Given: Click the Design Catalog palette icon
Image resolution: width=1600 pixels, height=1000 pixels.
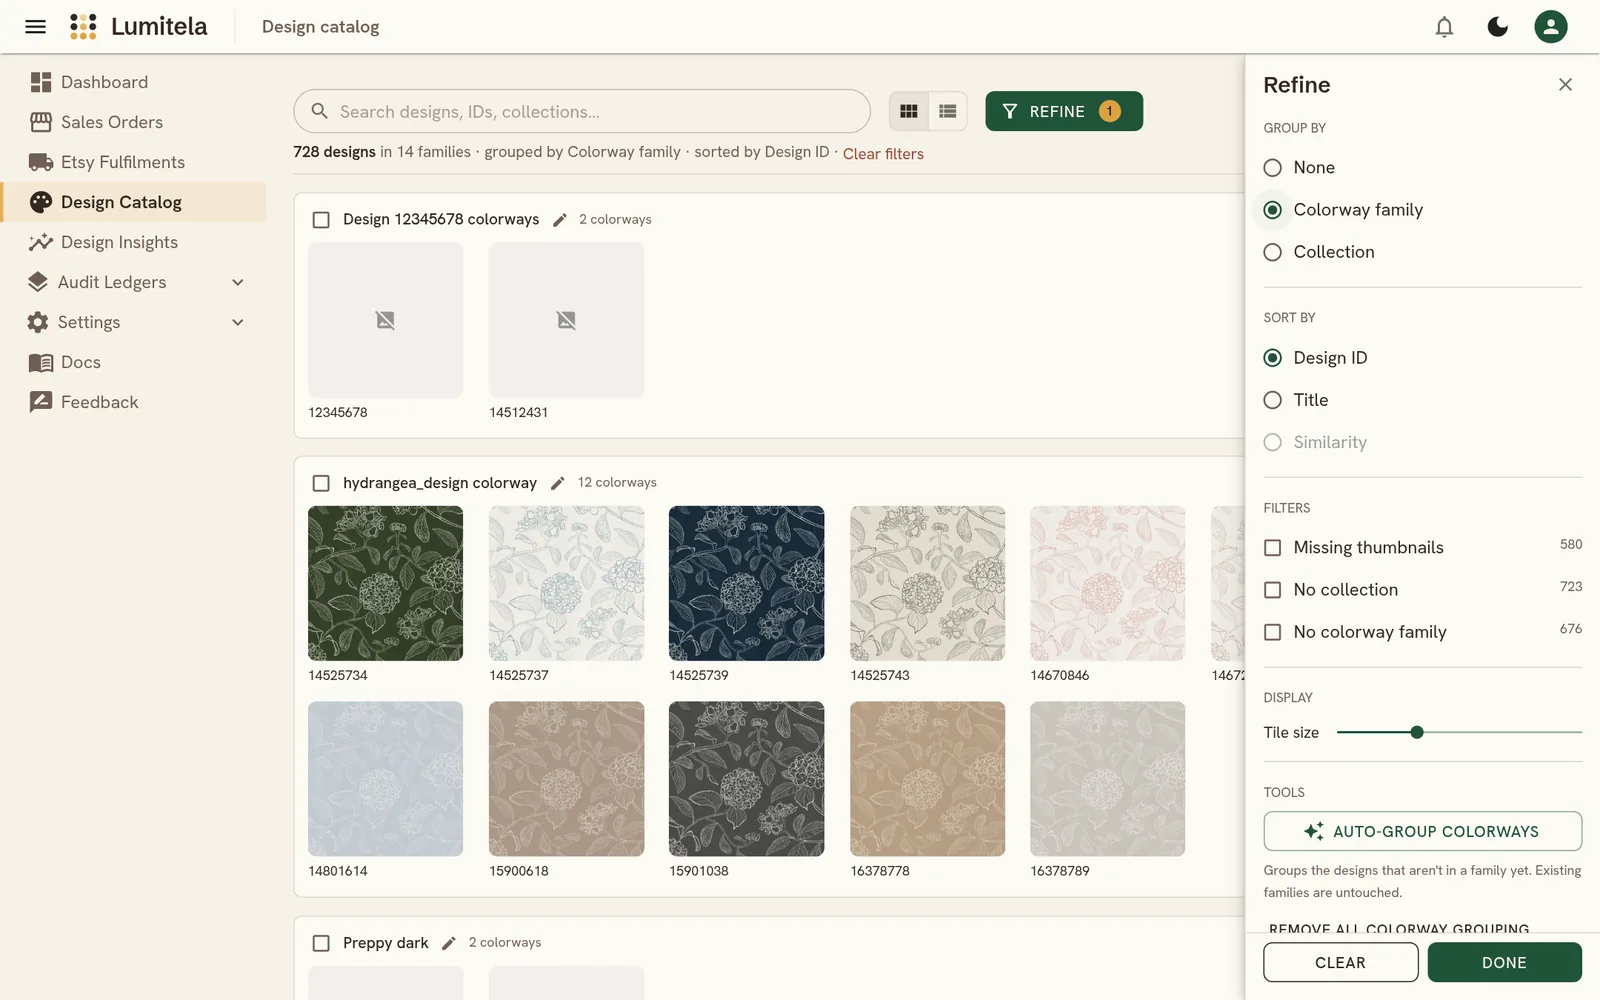Looking at the screenshot, I should [41, 202].
